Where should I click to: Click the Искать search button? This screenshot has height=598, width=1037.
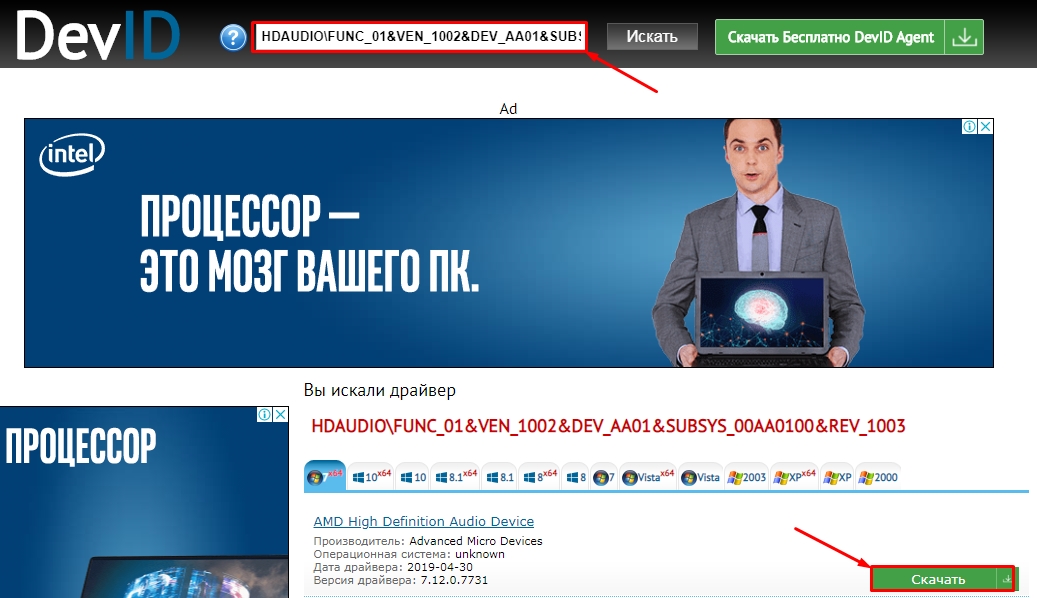652,36
